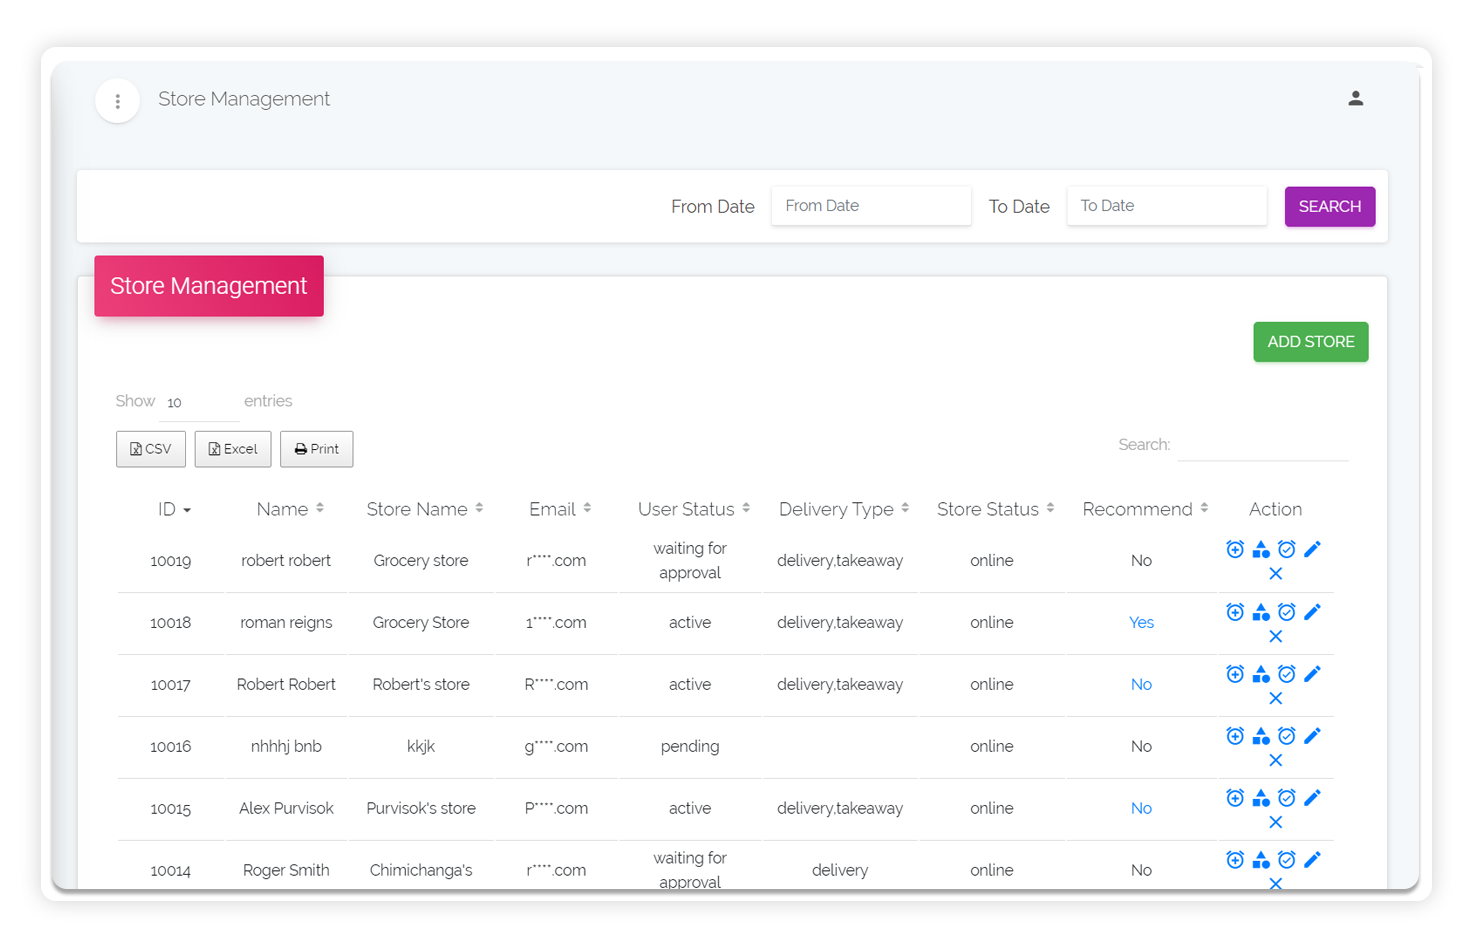Screen dimensions: 1481x950
Task: Click alarm-check icon for store 10016
Action: point(1287,736)
